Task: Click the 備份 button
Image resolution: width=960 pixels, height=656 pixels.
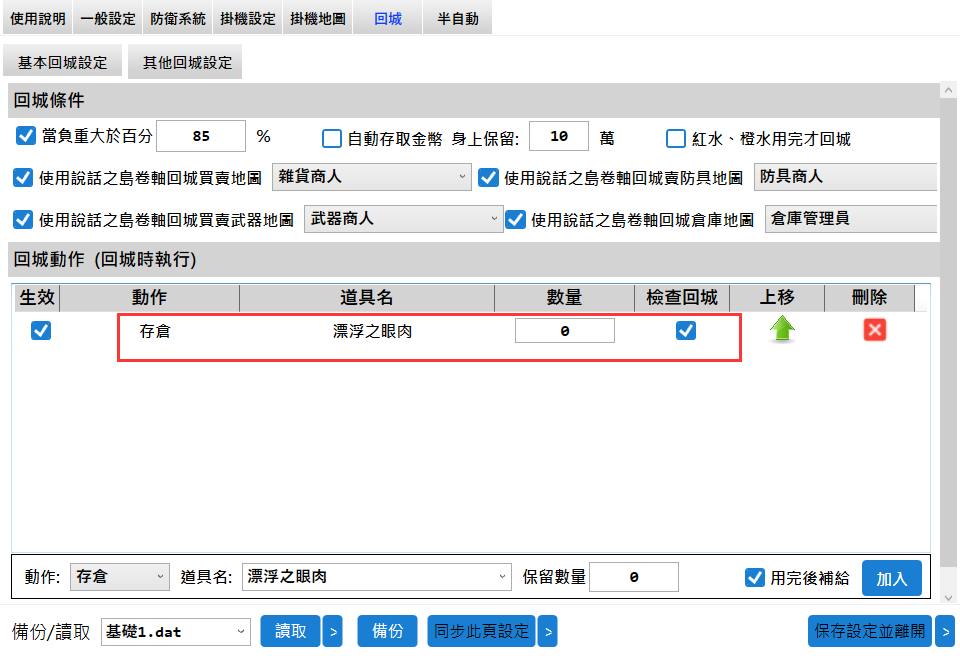Action: click(387, 631)
